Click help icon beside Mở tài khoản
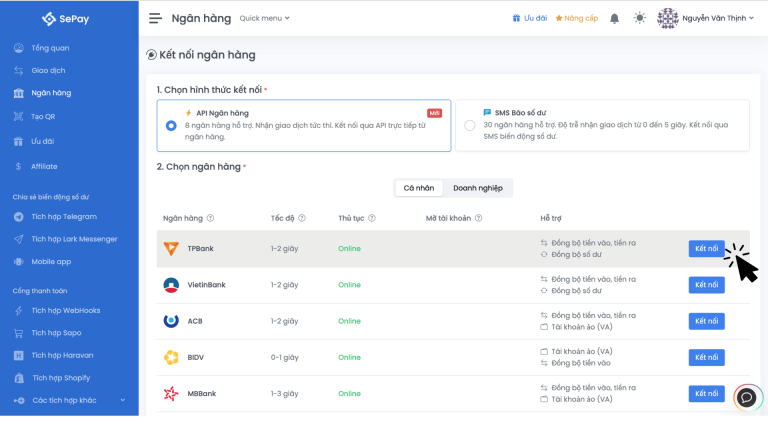The width and height of the screenshot is (768, 432). pyautogui.click(x=478, y=218)
